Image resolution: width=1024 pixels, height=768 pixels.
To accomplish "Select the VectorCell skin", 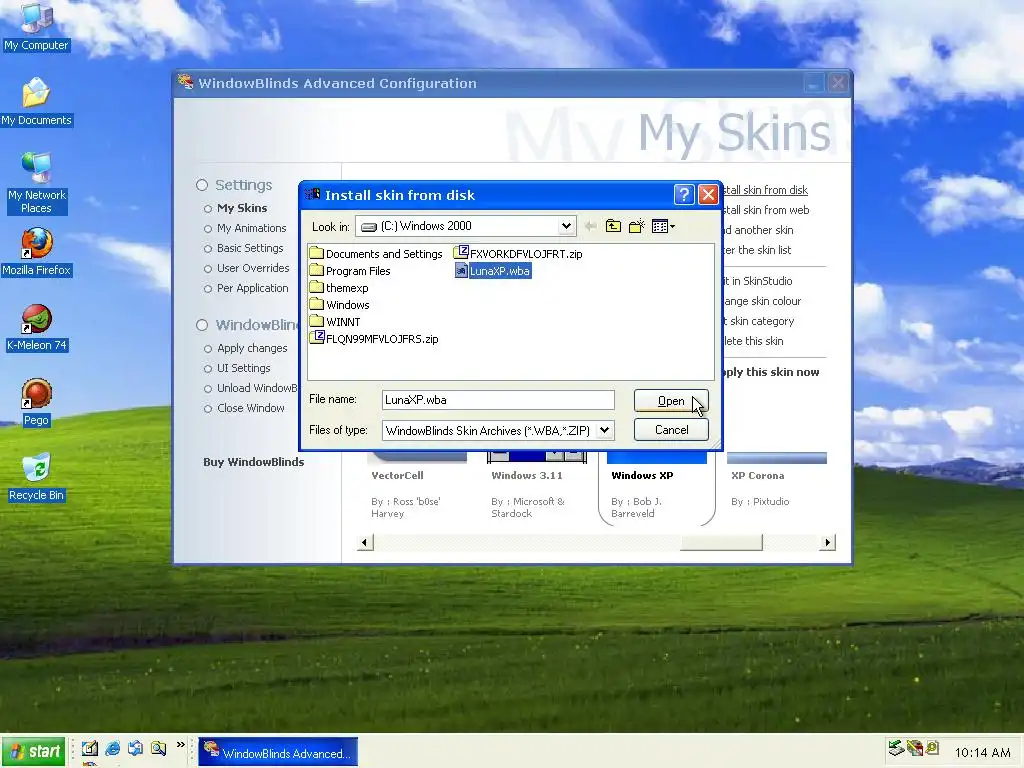I will click(418, 487).
